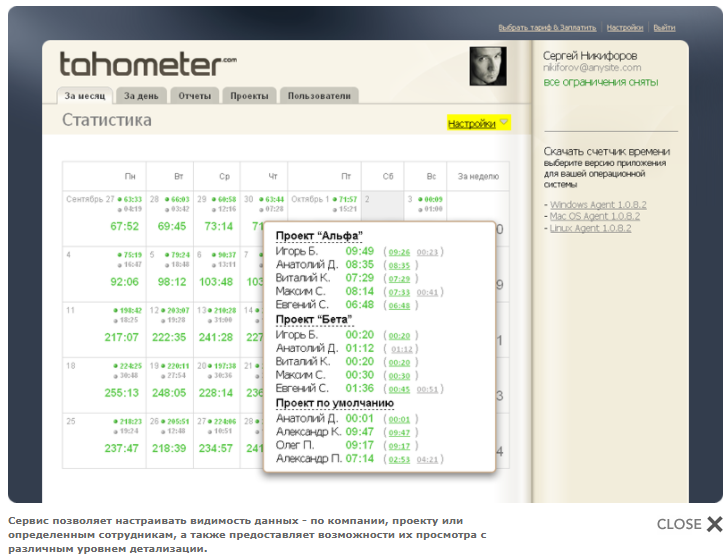Select day 5 total 98:12

(172, 282)
